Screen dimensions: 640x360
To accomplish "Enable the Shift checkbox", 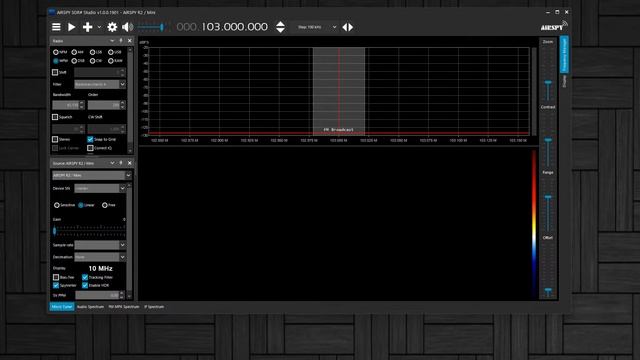I will click(x=55, y=72).
